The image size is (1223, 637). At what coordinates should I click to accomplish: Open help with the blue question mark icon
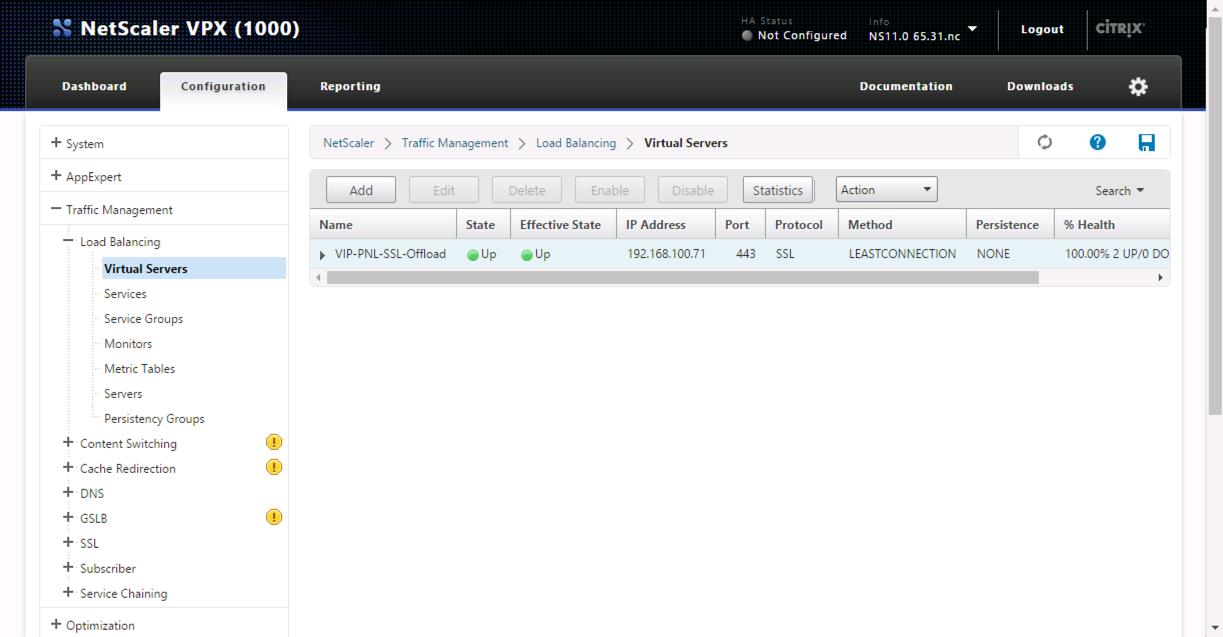click(x=1098, y=142)
